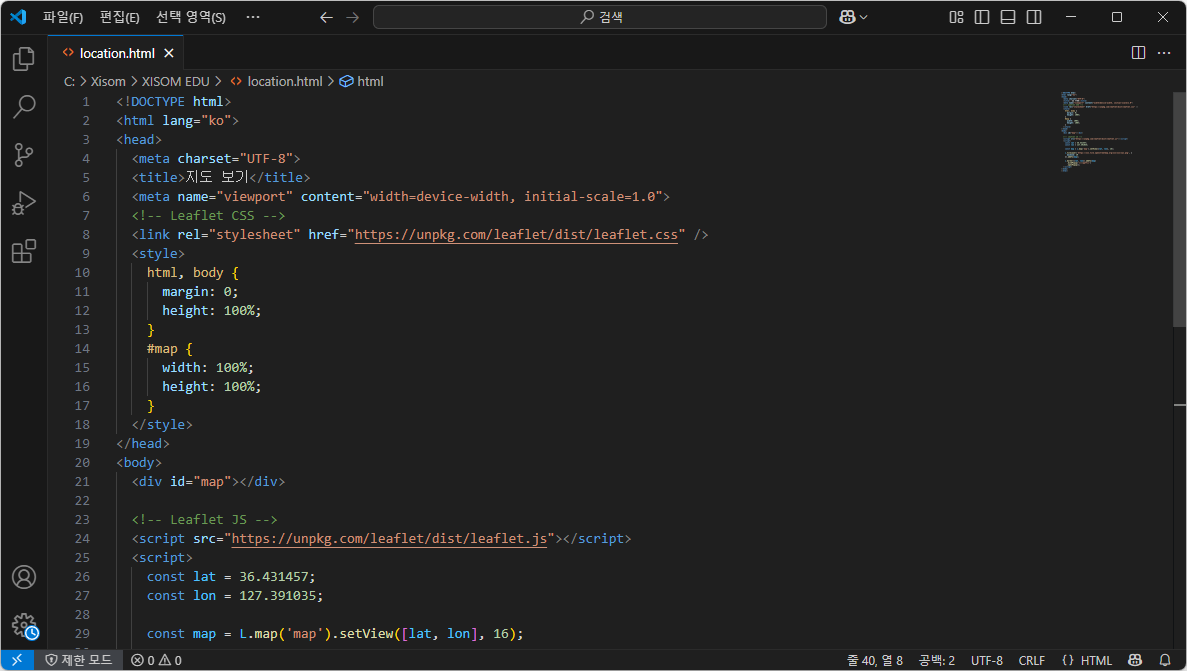Open the 파일(F) menu
The image size is (1187, 671).
[63, 17]
